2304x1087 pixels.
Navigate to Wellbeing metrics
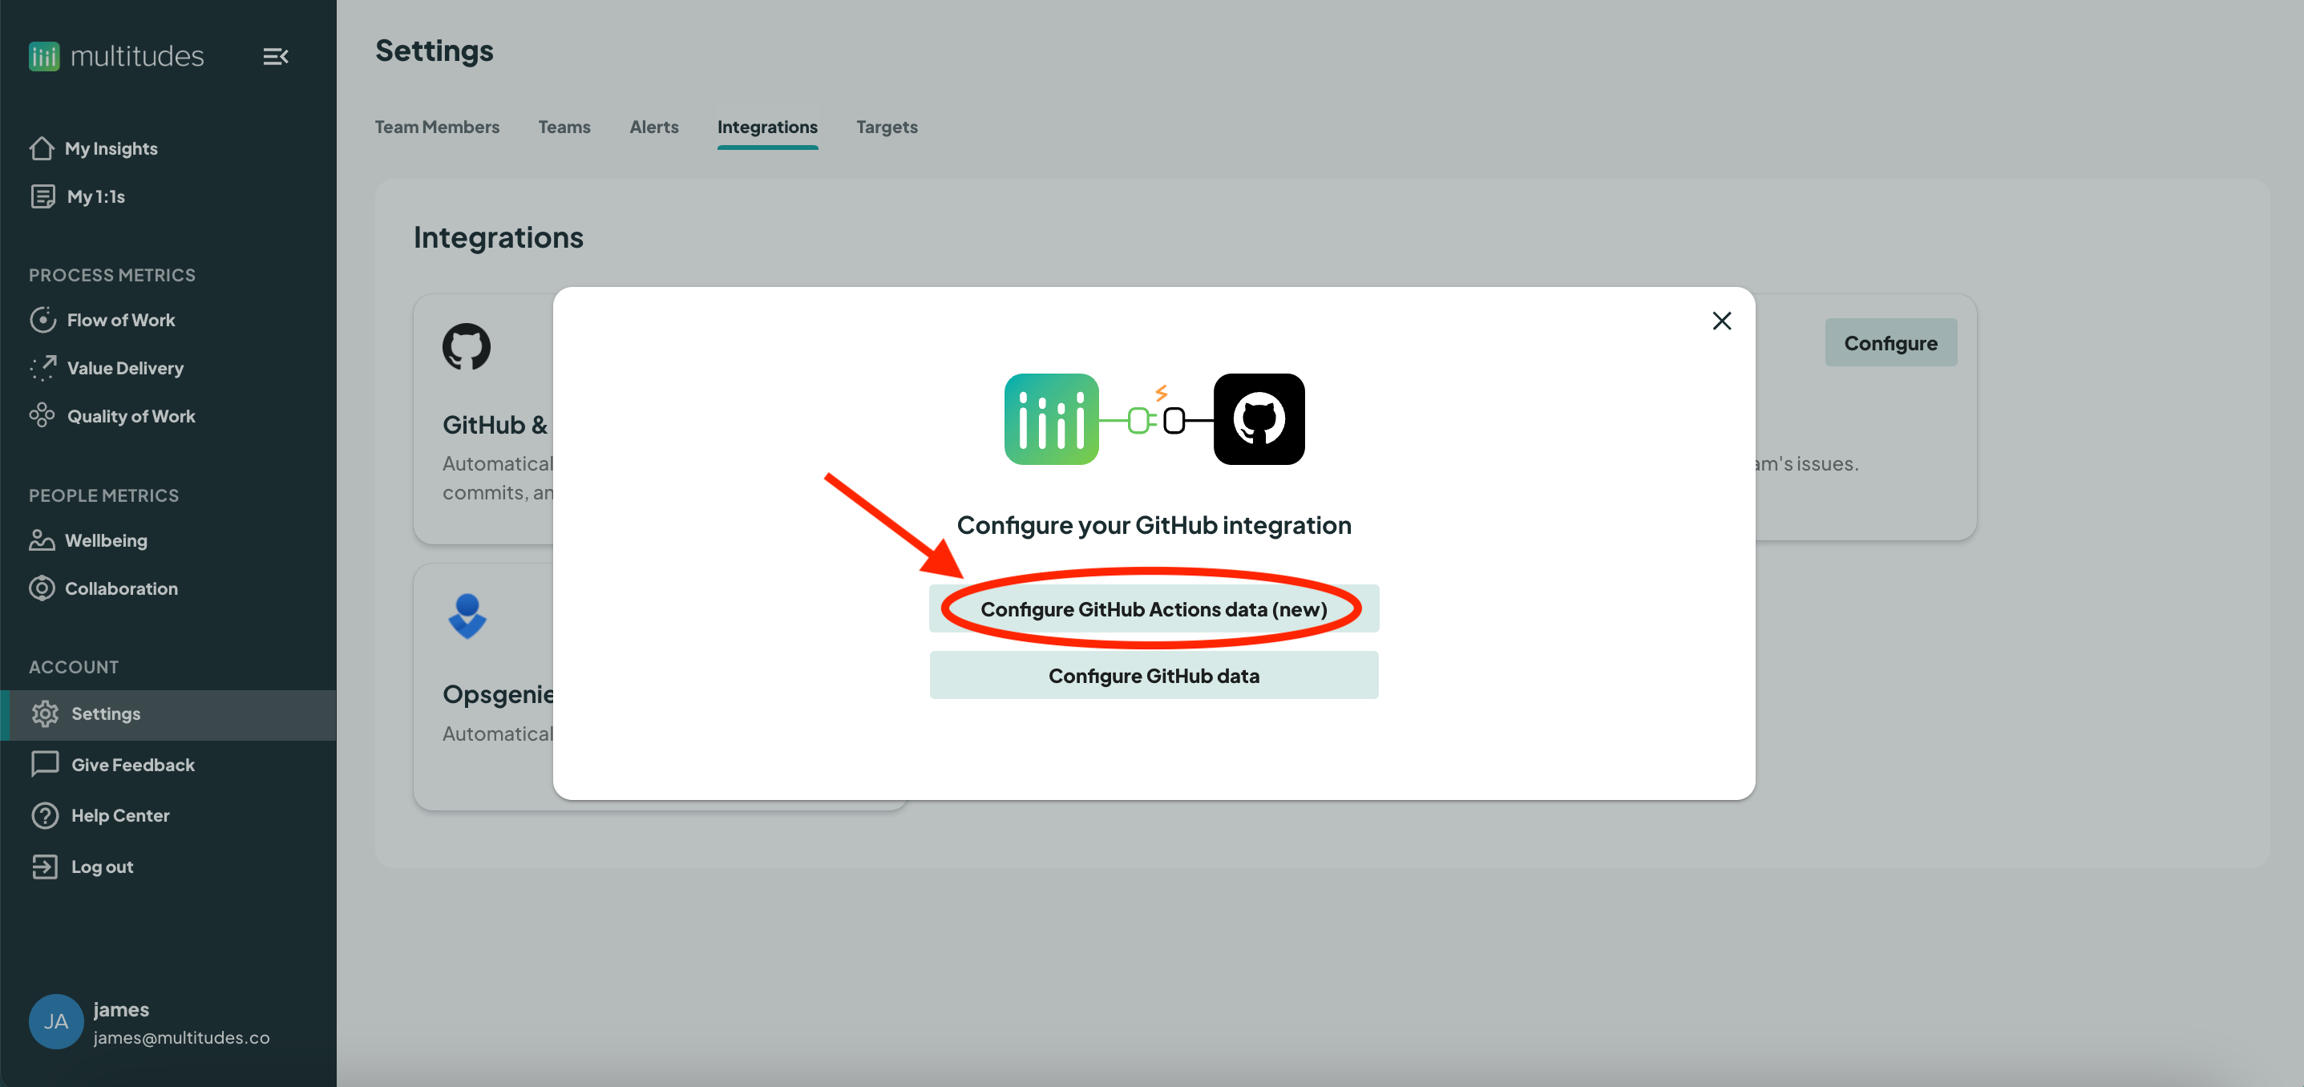click(105, 540)
